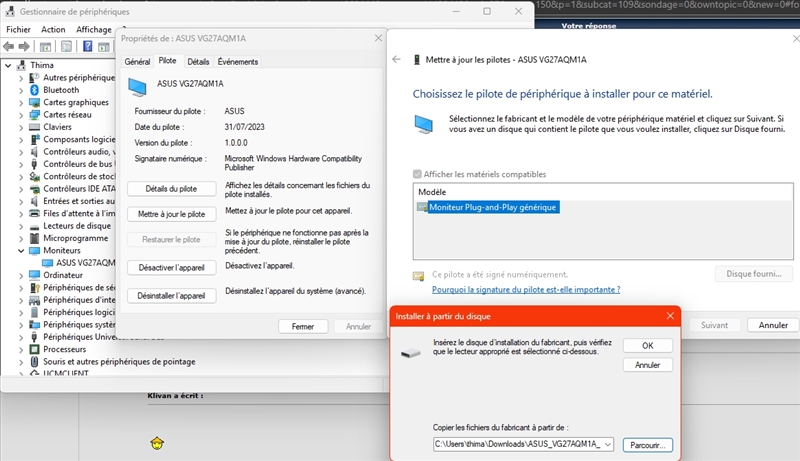Click the Entrées et sorties audio row
Image resolution: width=800 pixels, height=461 pixels.
tap(79, 201)
